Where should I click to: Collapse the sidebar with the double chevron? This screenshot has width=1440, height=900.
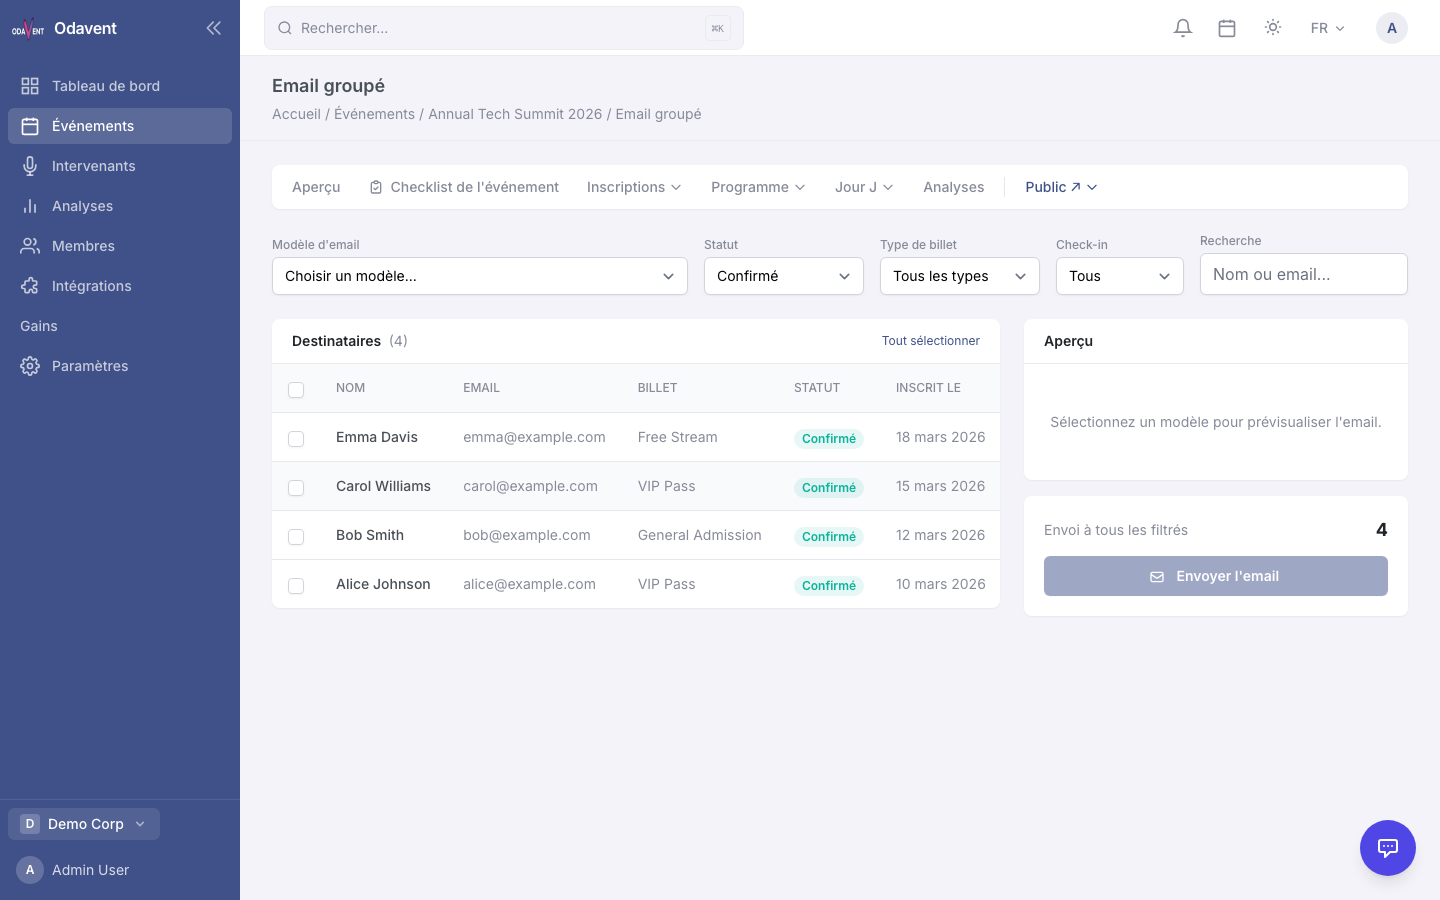click(213, 28)
